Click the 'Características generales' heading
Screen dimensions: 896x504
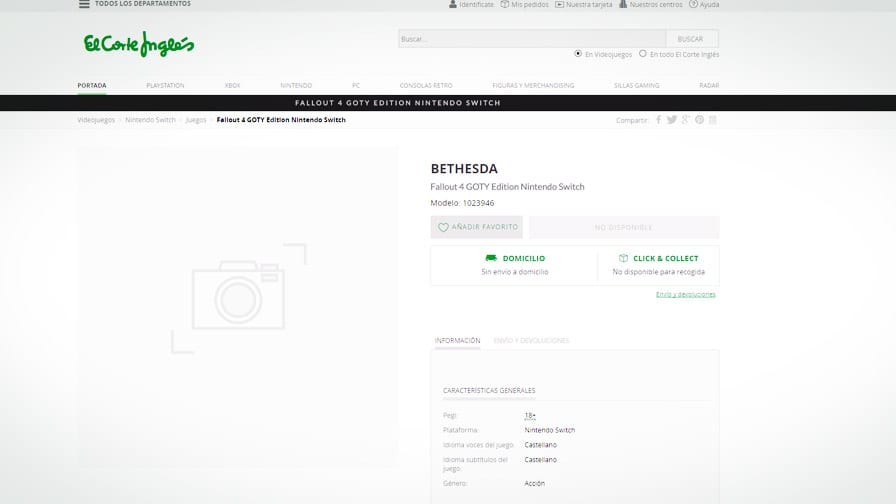489,391
